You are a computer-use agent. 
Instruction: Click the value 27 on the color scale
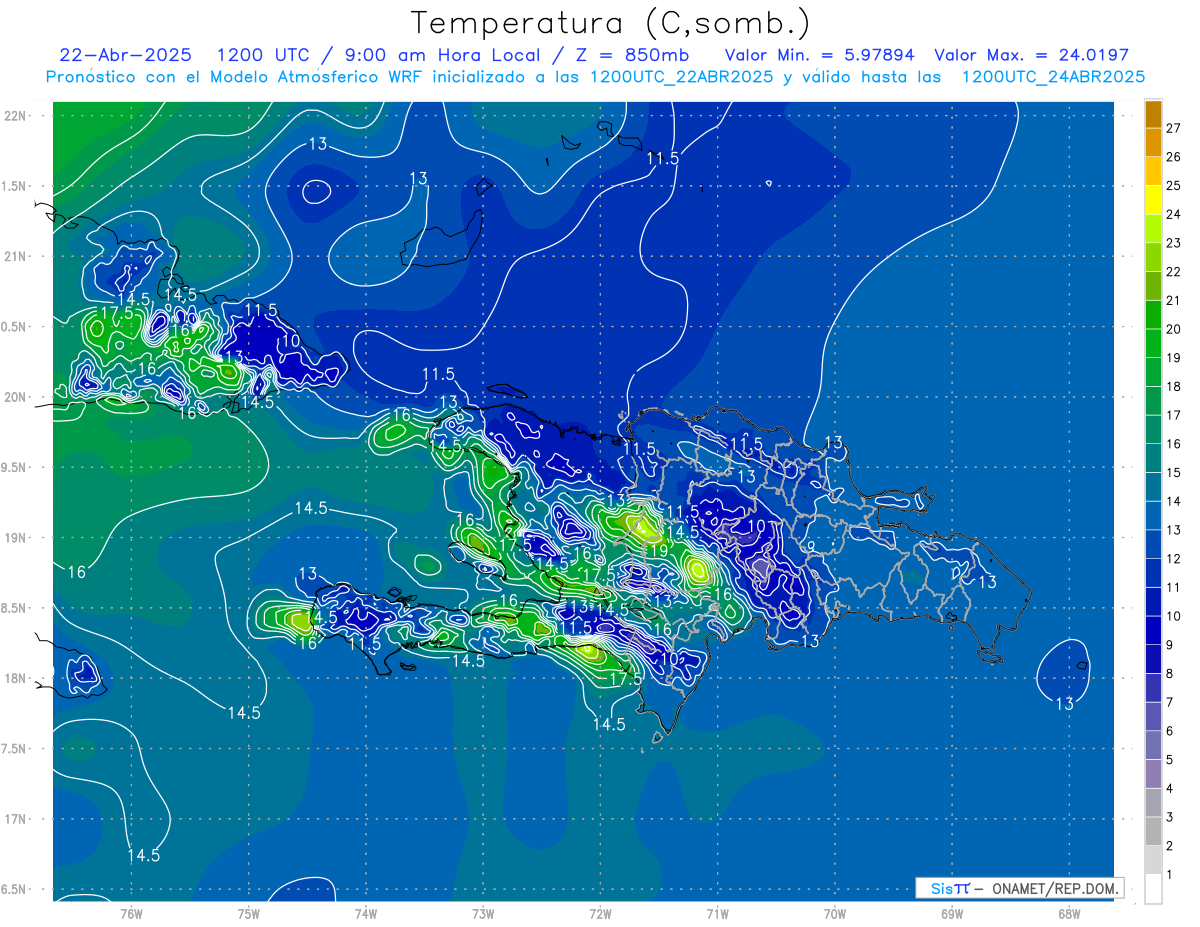1173,128
